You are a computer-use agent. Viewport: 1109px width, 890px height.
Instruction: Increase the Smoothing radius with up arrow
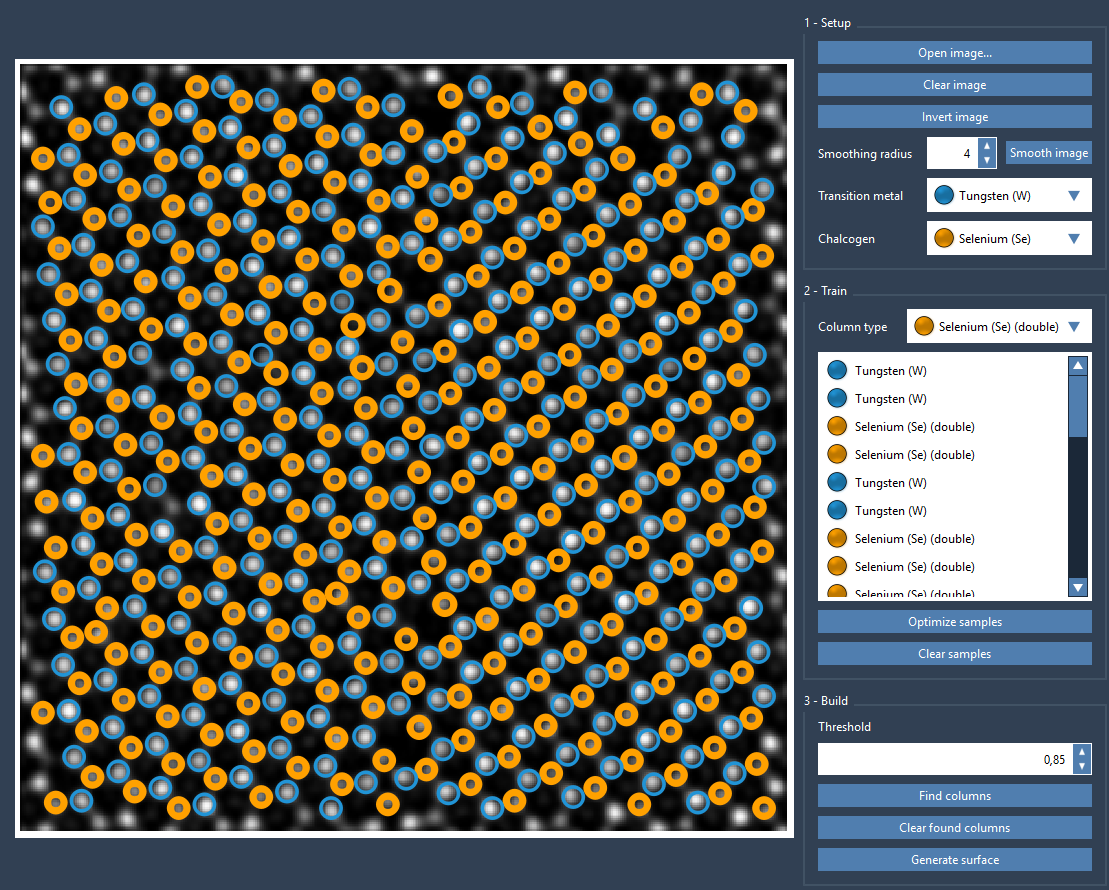click(986, 146)
